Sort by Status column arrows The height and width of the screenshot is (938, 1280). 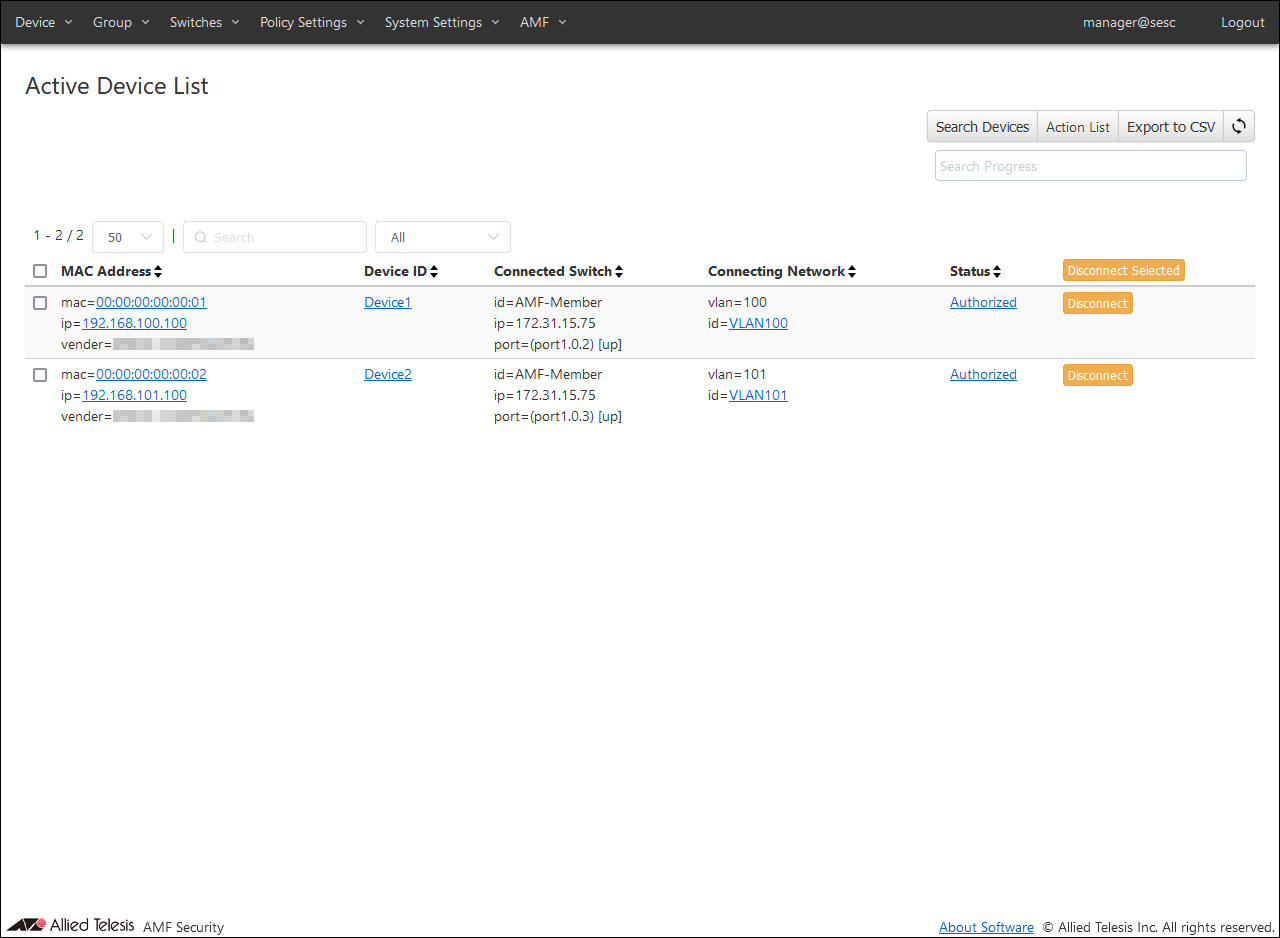997,272
